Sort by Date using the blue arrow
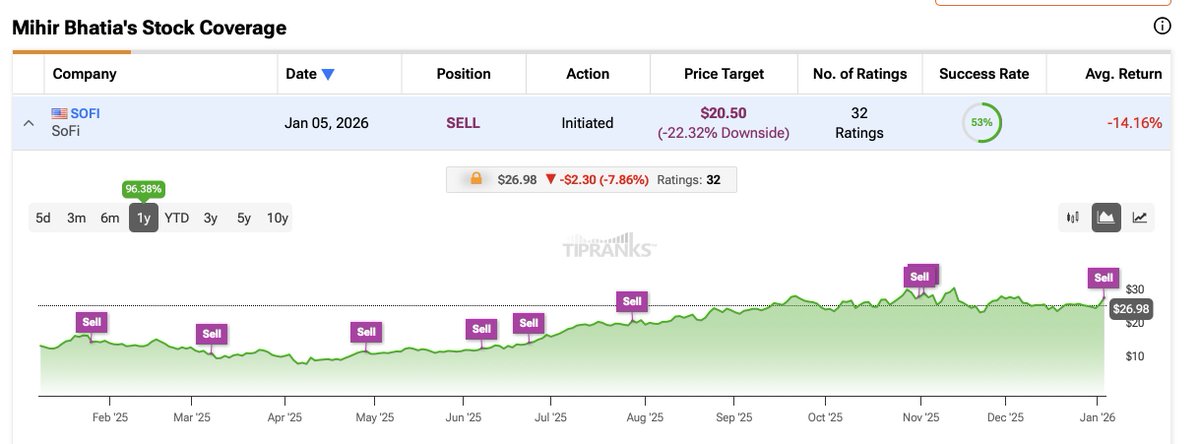This screenshot has width=1200, height=444. pyautogui.click(x=328, y=74)
